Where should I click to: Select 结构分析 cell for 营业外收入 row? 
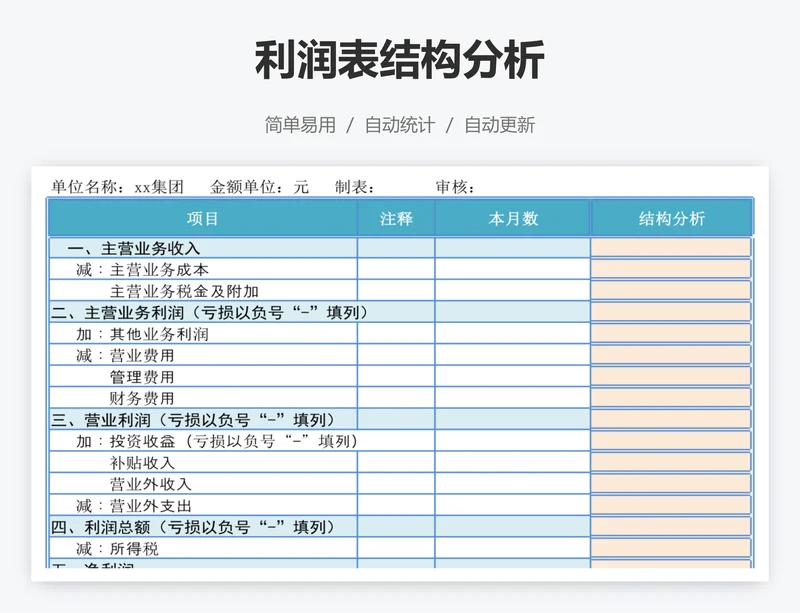(x=671, y=483)
